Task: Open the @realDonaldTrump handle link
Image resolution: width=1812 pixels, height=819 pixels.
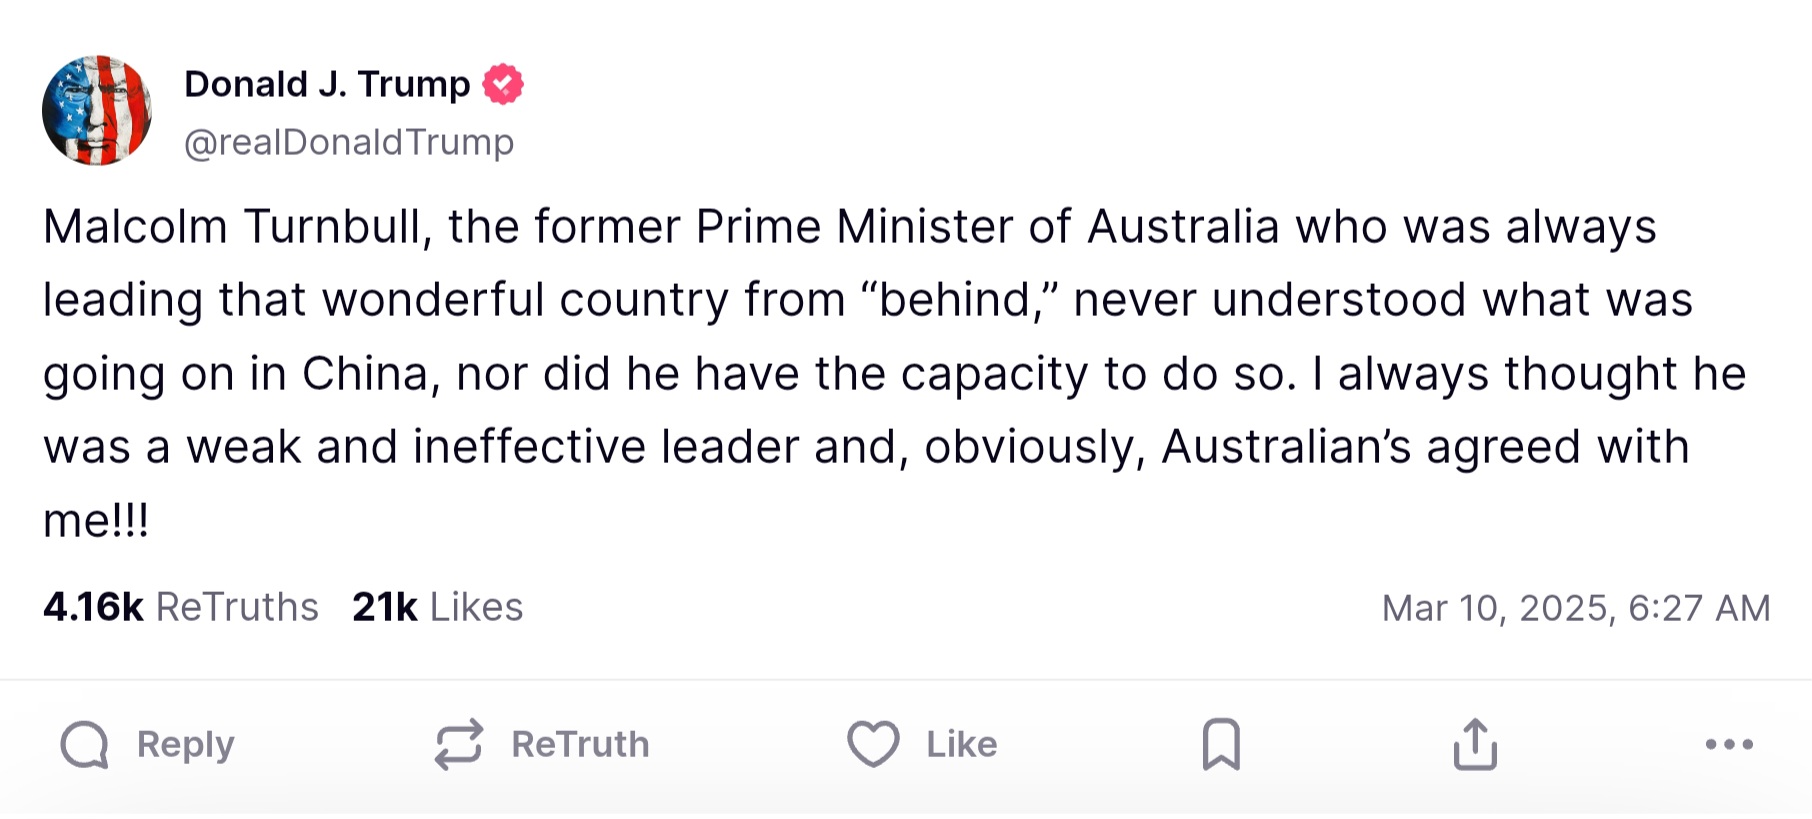Action: click(x=349, y=142)
